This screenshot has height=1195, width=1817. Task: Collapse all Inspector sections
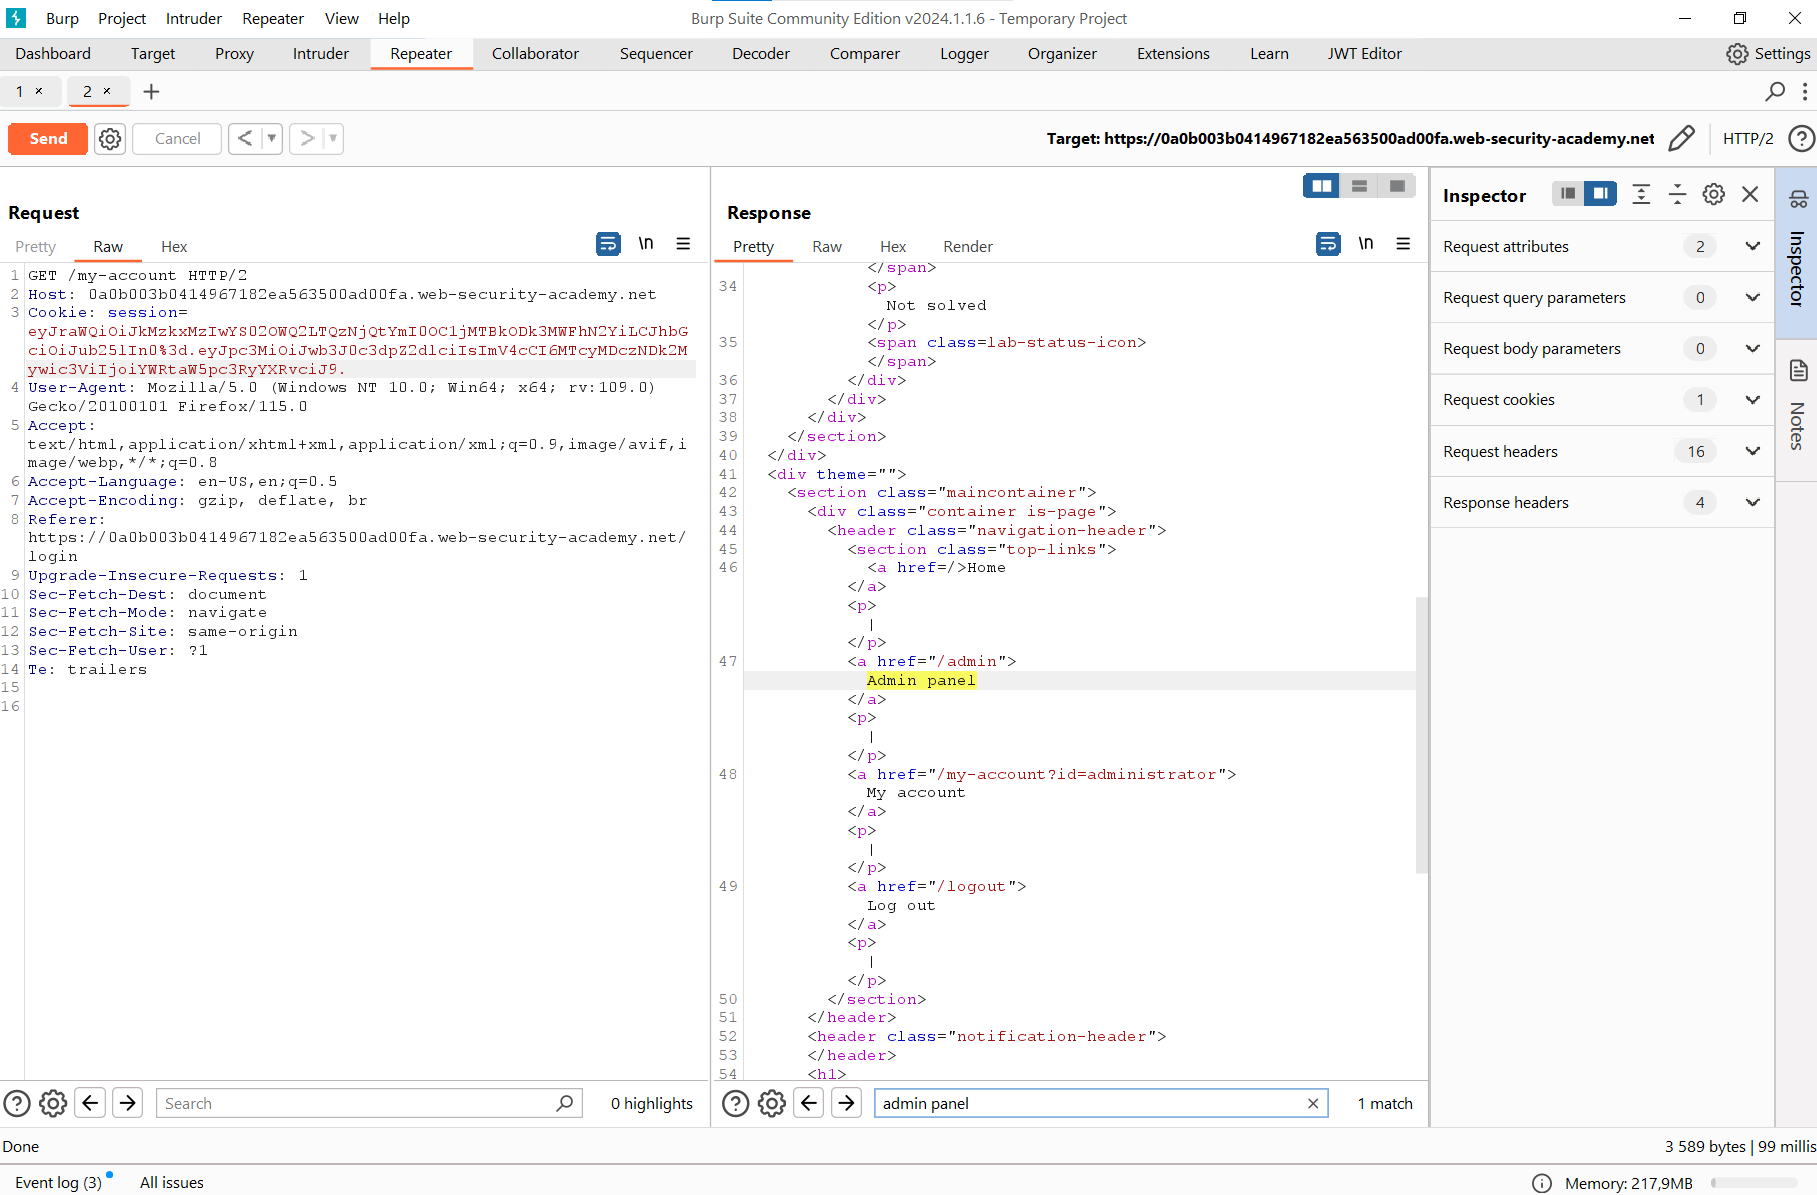[1677, 194]
